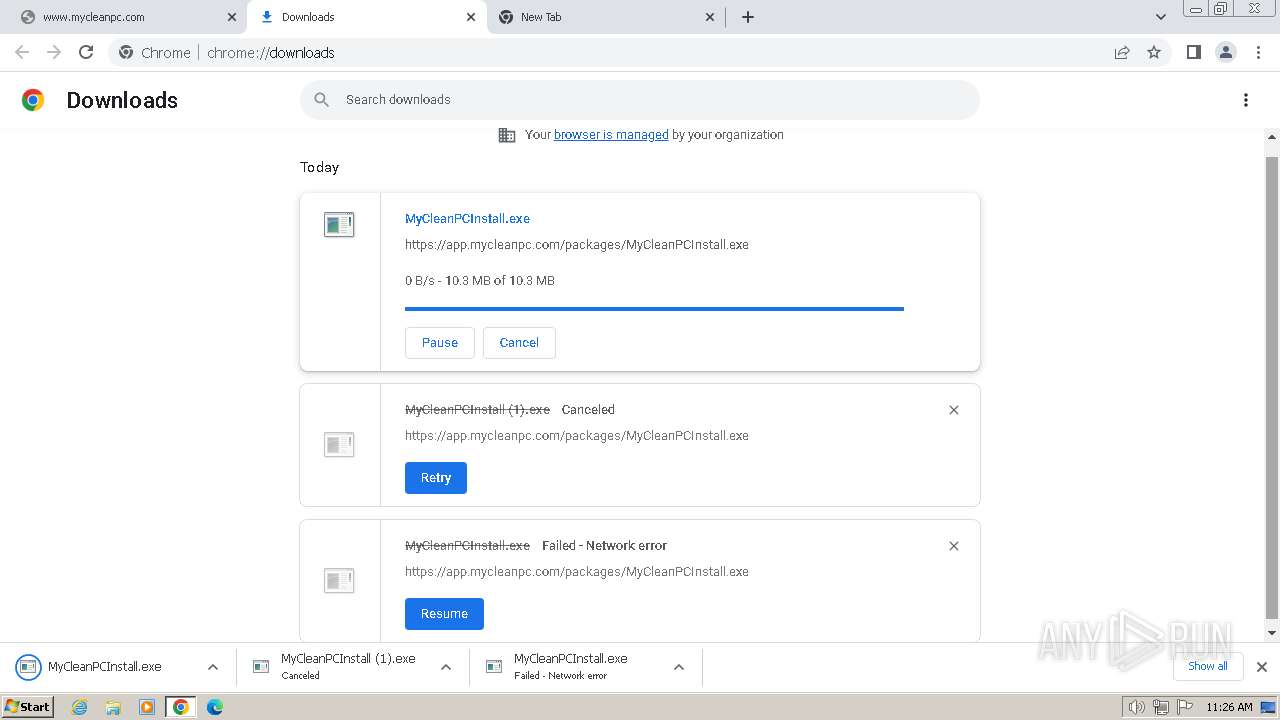
Task: Open the tab search dropdown arrow
Action: click(x=1161, y=17)
